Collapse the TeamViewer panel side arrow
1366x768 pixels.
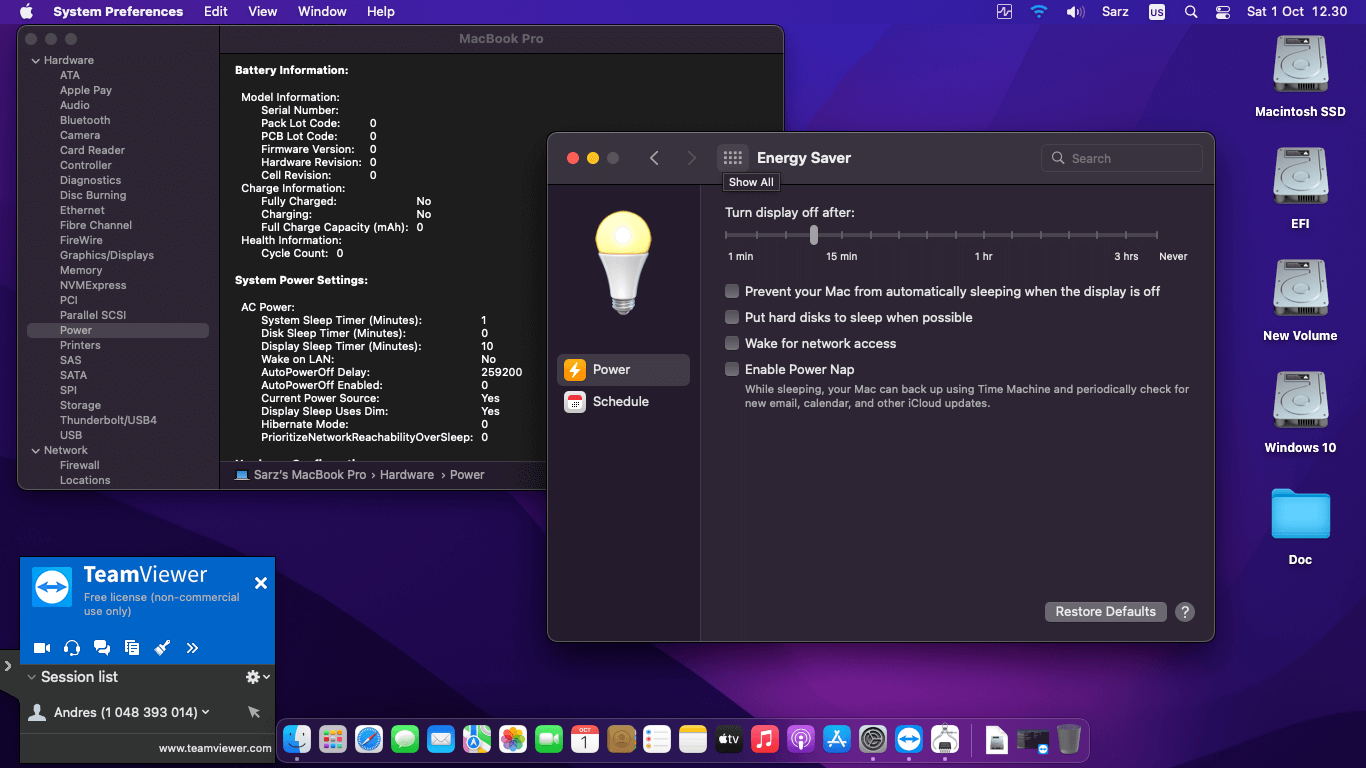tap(7, 665)
